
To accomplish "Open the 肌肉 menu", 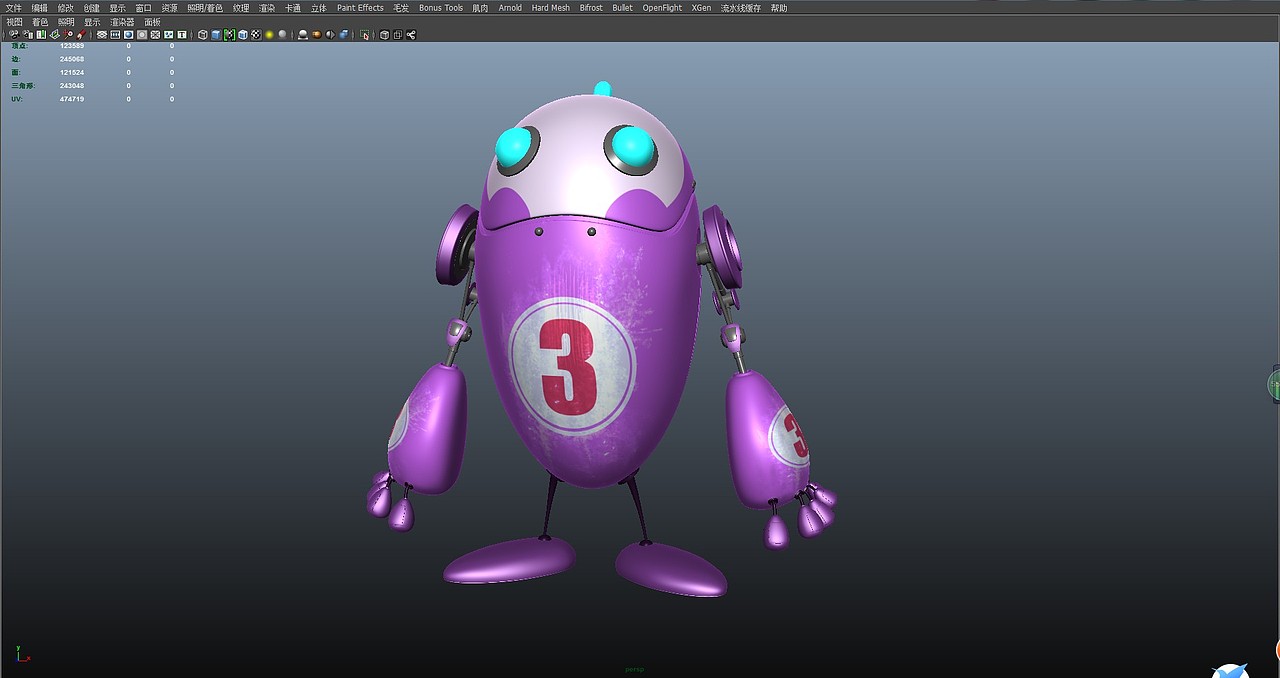I will 480,7.
